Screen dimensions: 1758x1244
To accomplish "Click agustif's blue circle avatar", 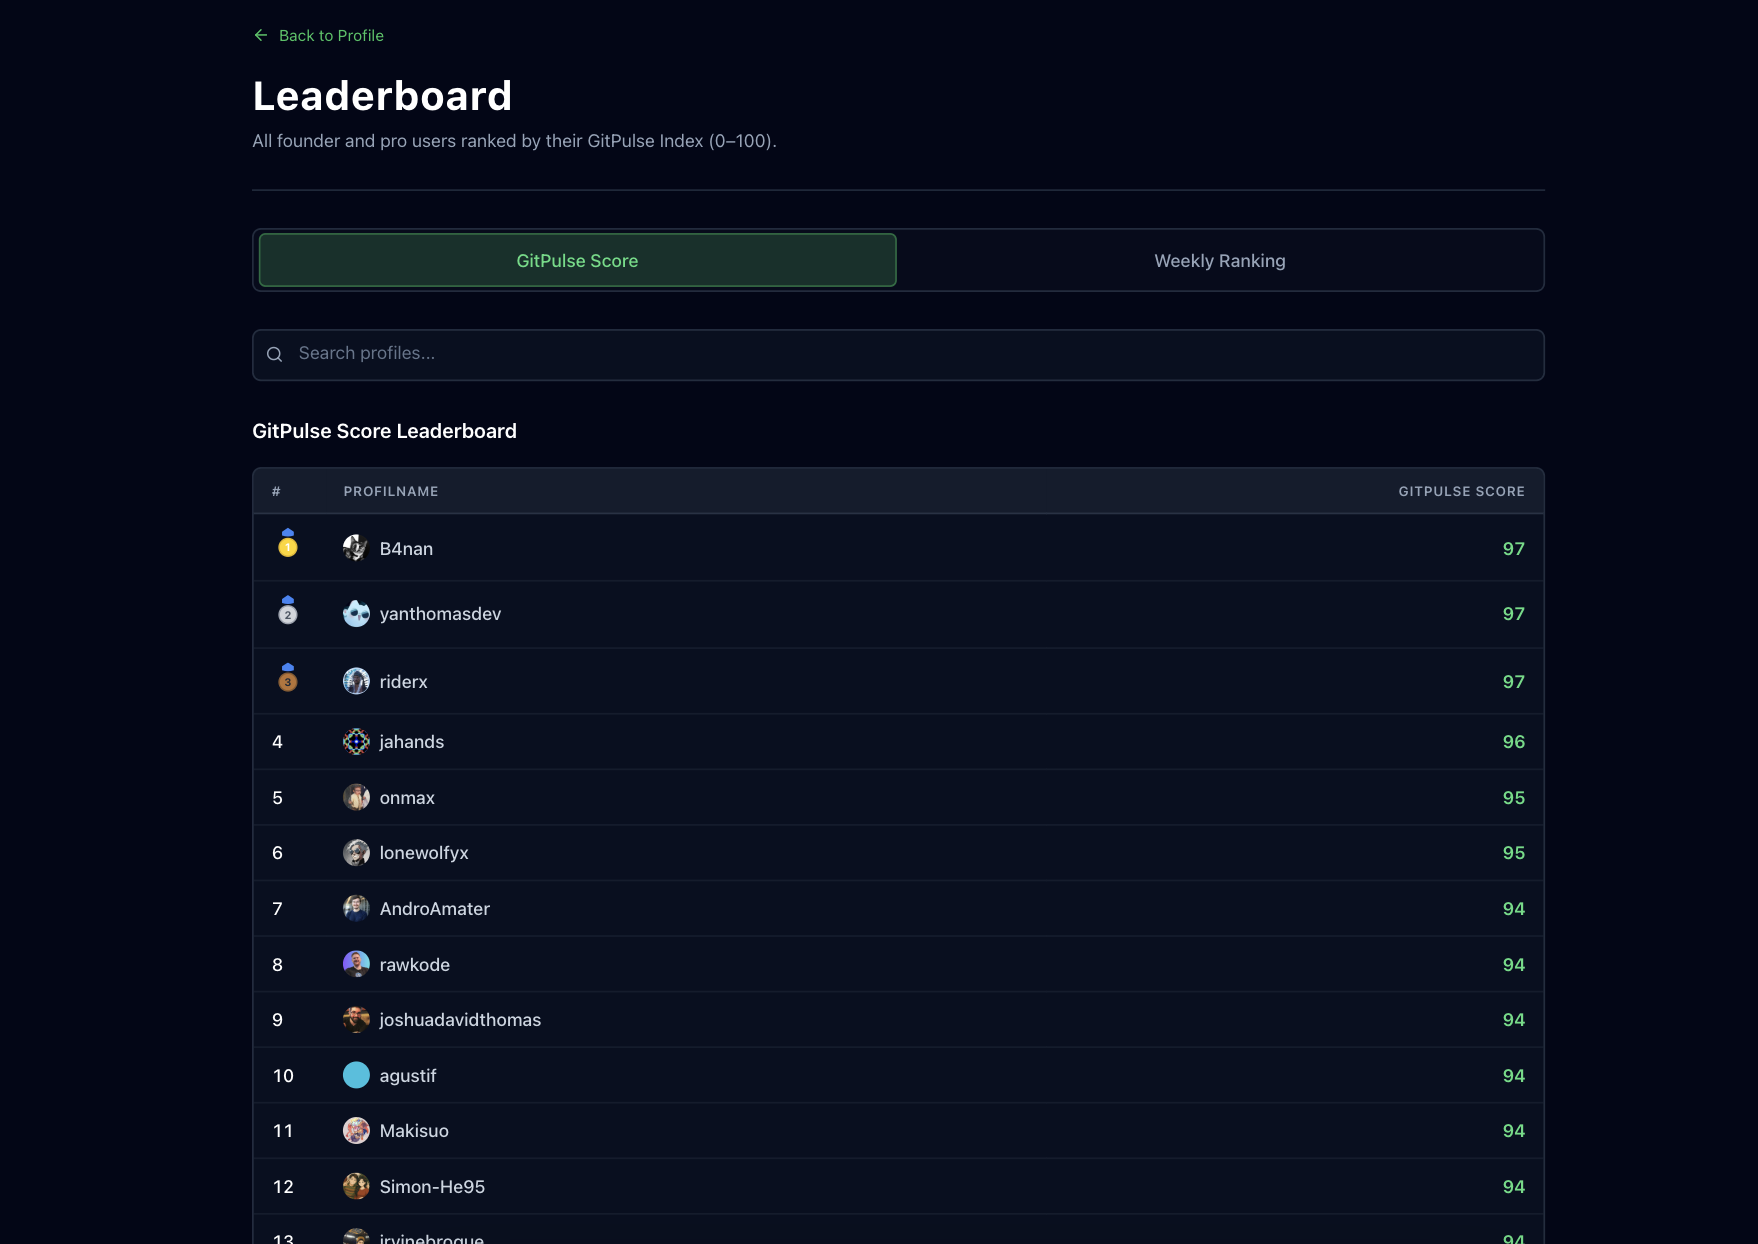I will 356,1076.
